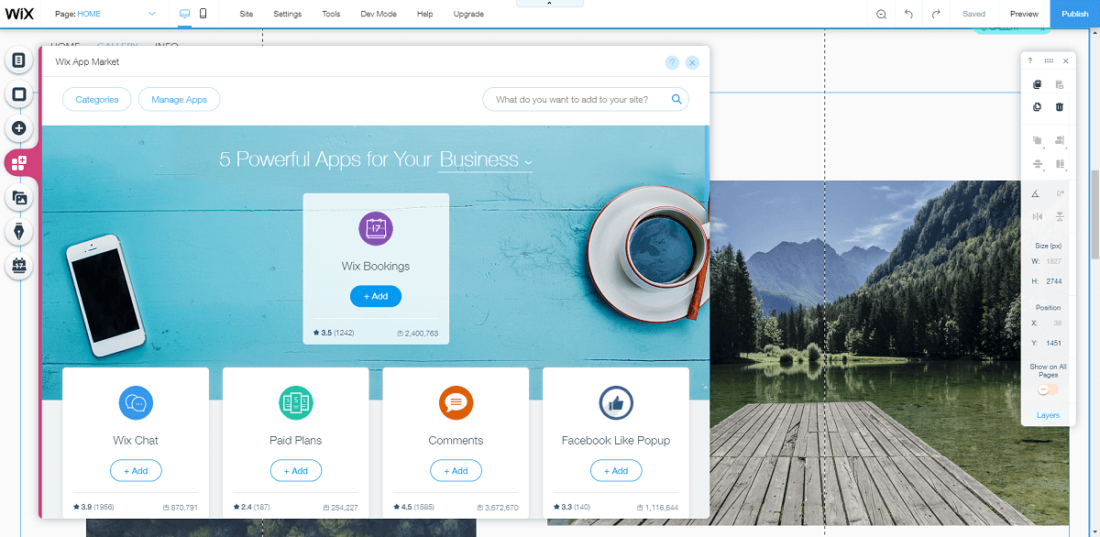Add the Paid Plans app
Screen dimensions: 1100x537
295,470
